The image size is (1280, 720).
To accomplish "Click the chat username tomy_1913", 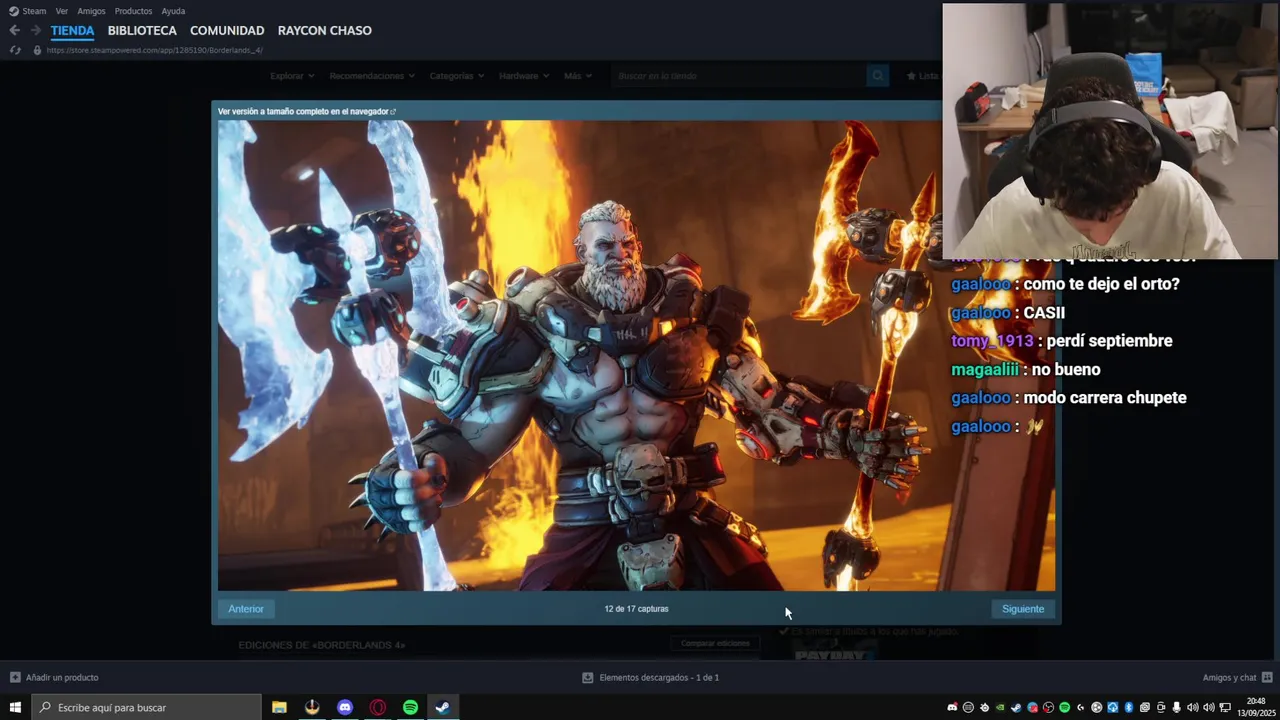I will 992,341.
